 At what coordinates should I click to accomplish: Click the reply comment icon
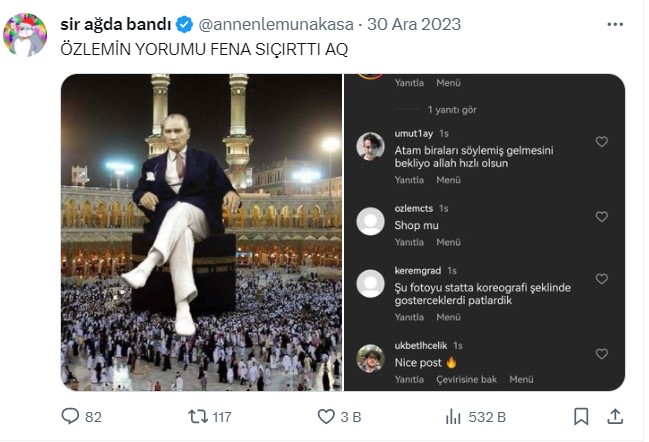point(70,416)
